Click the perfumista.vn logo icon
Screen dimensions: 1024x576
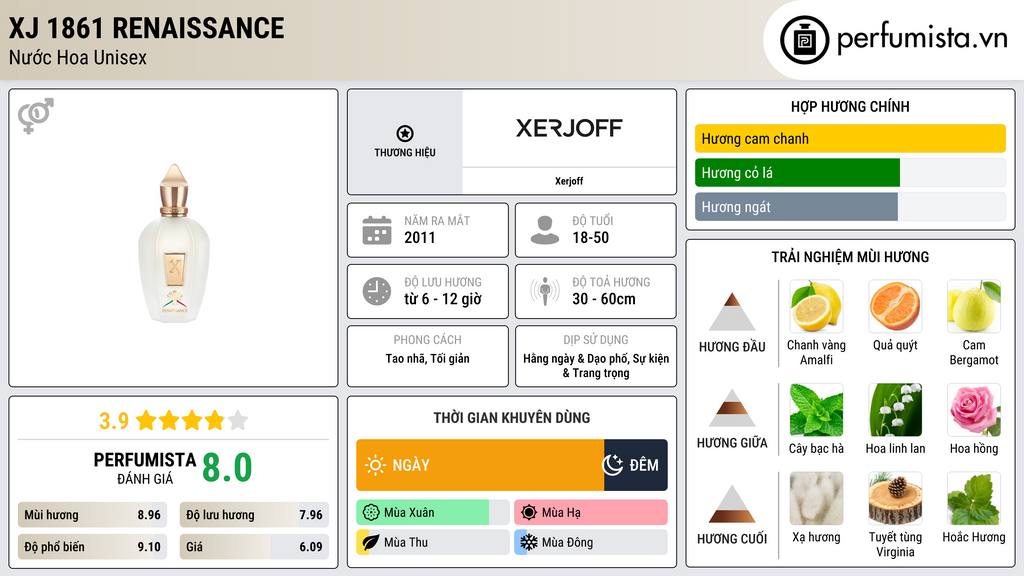[x=803, y=40]
